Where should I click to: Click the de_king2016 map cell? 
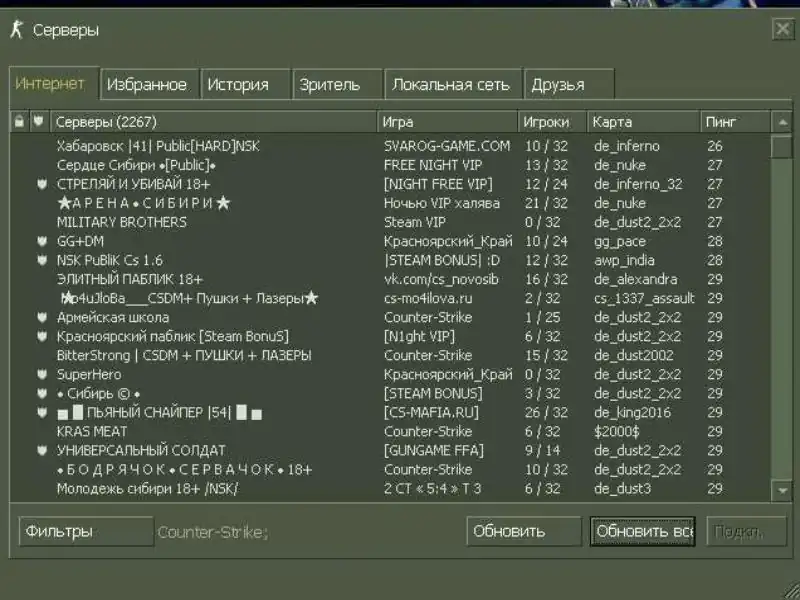click(632, 412)
